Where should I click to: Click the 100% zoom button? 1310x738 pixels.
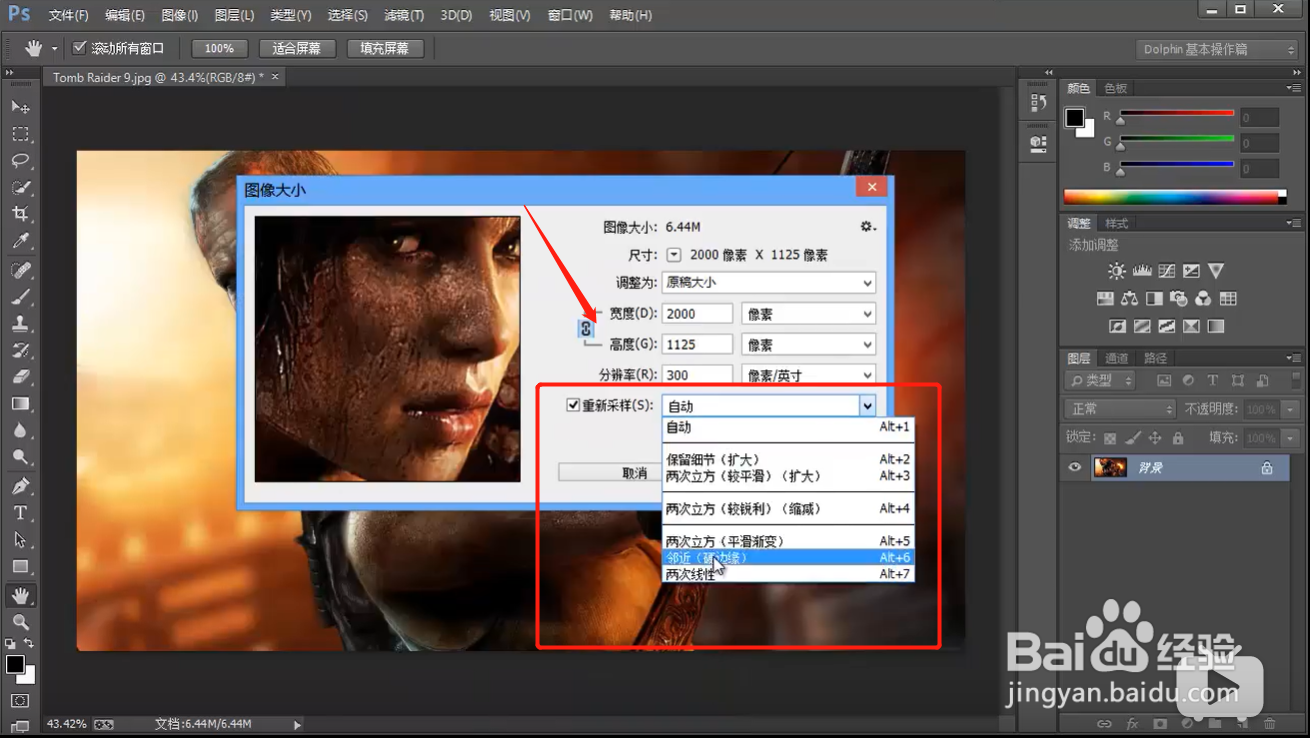219,48
